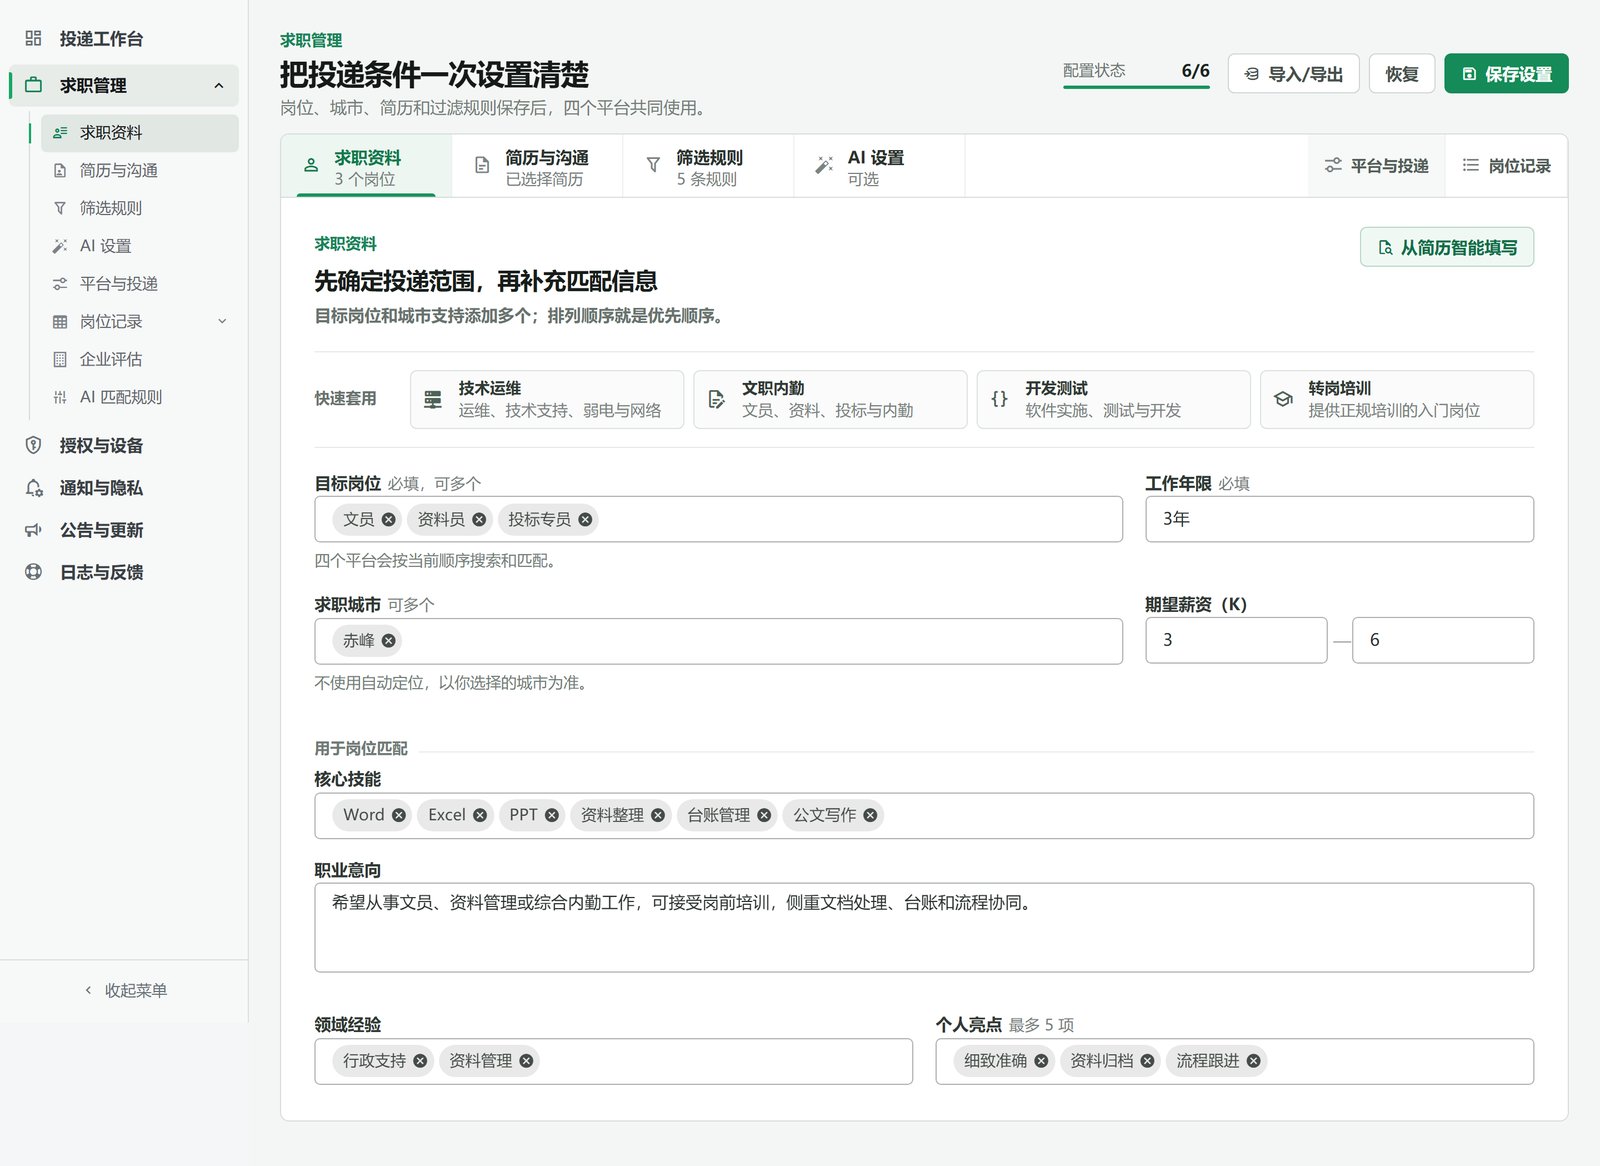Remove the Excel skill tag
Screen dimensions: 1600x1166
click(480, 815)
